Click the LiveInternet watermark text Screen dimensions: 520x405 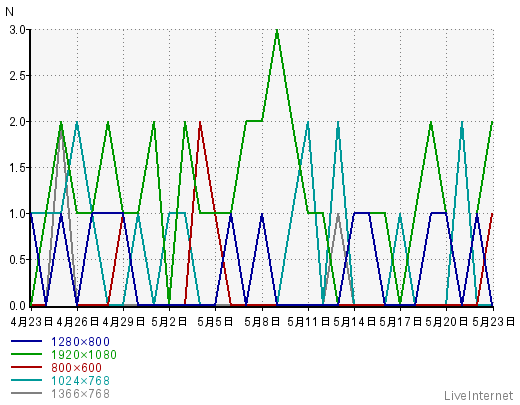[x=479, y=396]
